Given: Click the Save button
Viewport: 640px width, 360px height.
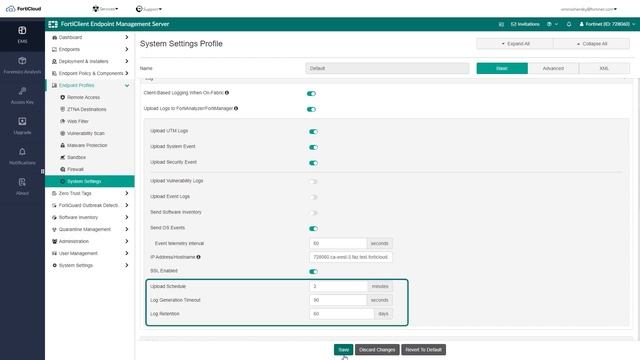Looking at the screenshot, I should coord(343,349).
